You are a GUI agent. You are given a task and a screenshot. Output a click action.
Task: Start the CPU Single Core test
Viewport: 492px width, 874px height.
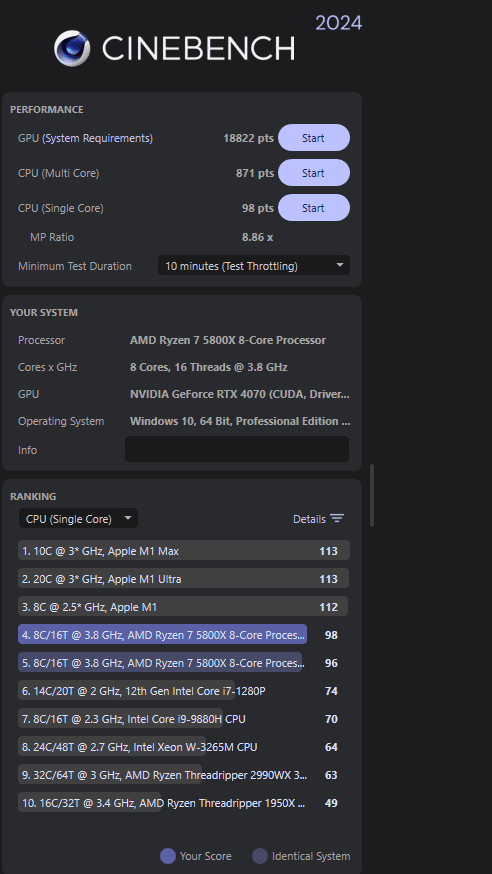click(x=314, y=208)
